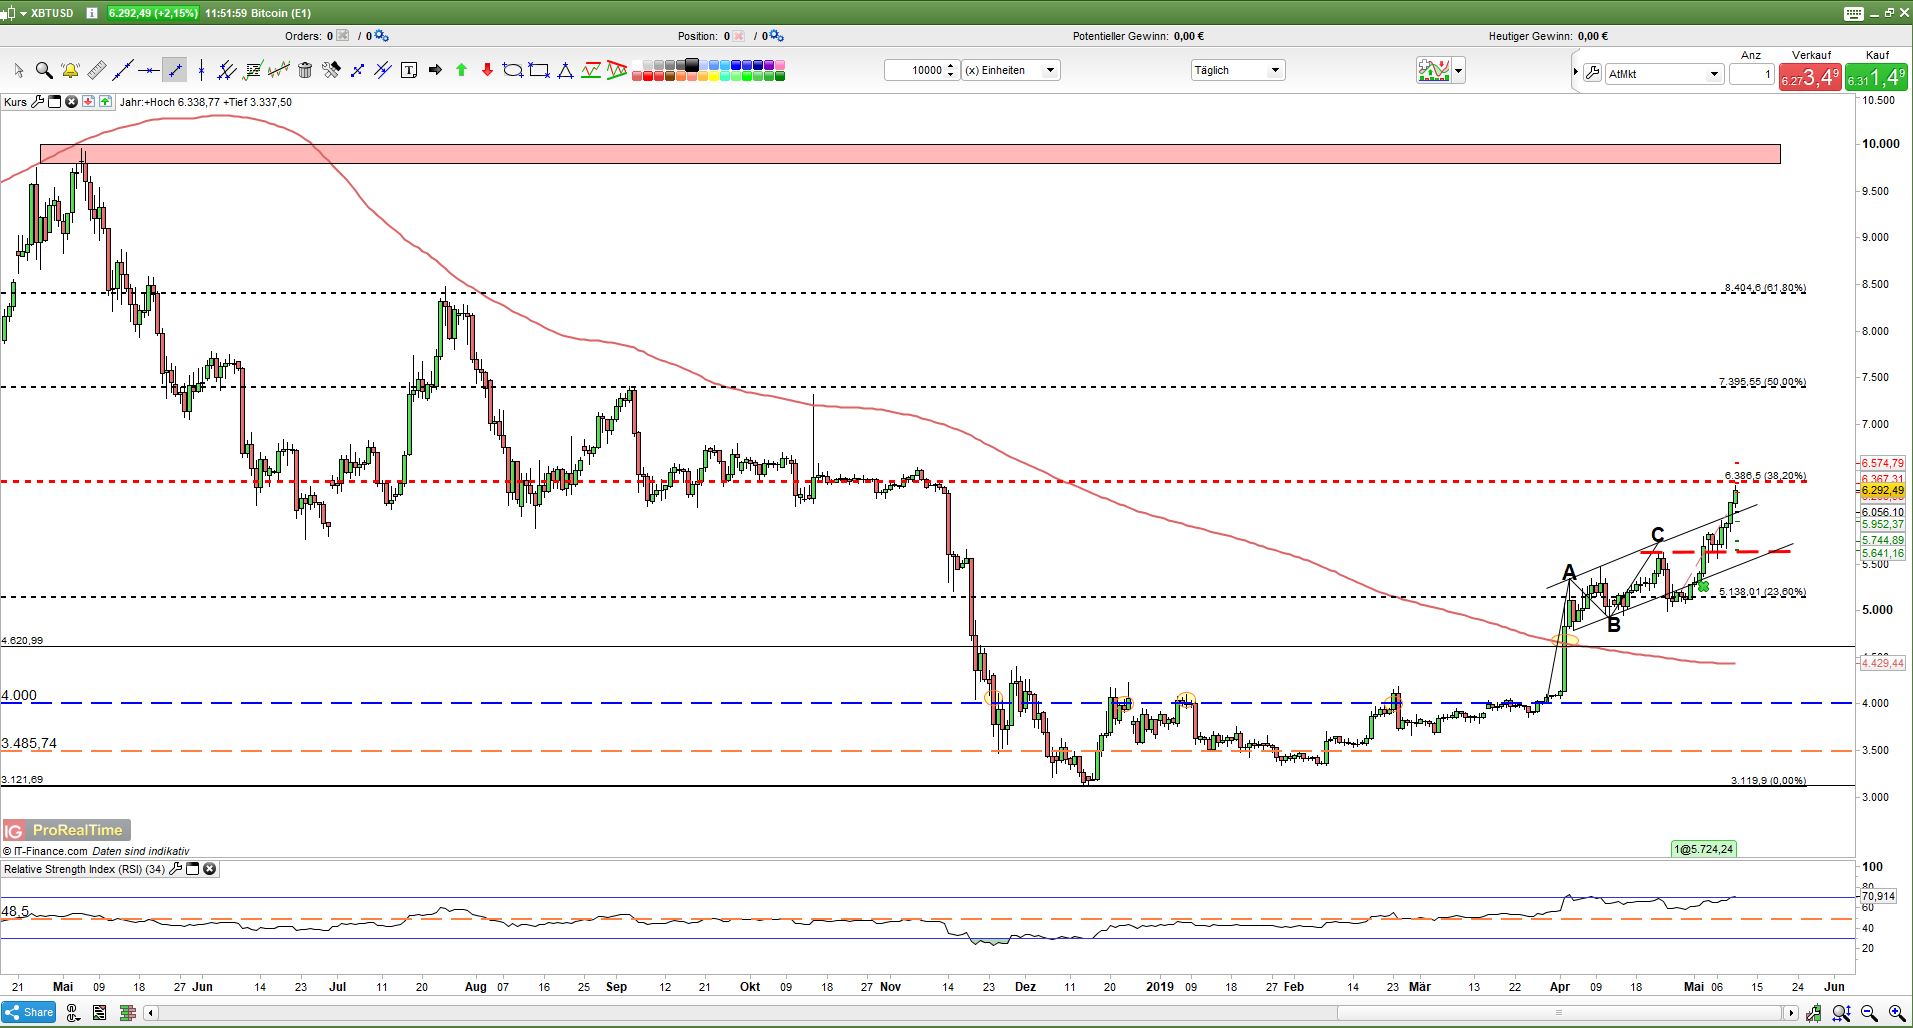Image resolution: width=1913 pixels, height=1028 pixels.
Task: Click the green Kauf buy button
Action: pos(1876,78)
